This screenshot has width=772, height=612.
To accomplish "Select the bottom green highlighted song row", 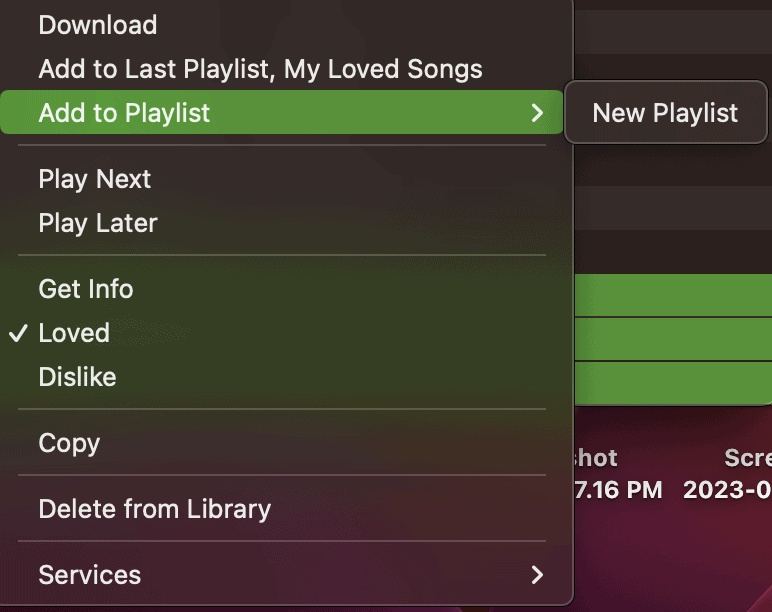I will pyautogui.click(x=673, y=382).
